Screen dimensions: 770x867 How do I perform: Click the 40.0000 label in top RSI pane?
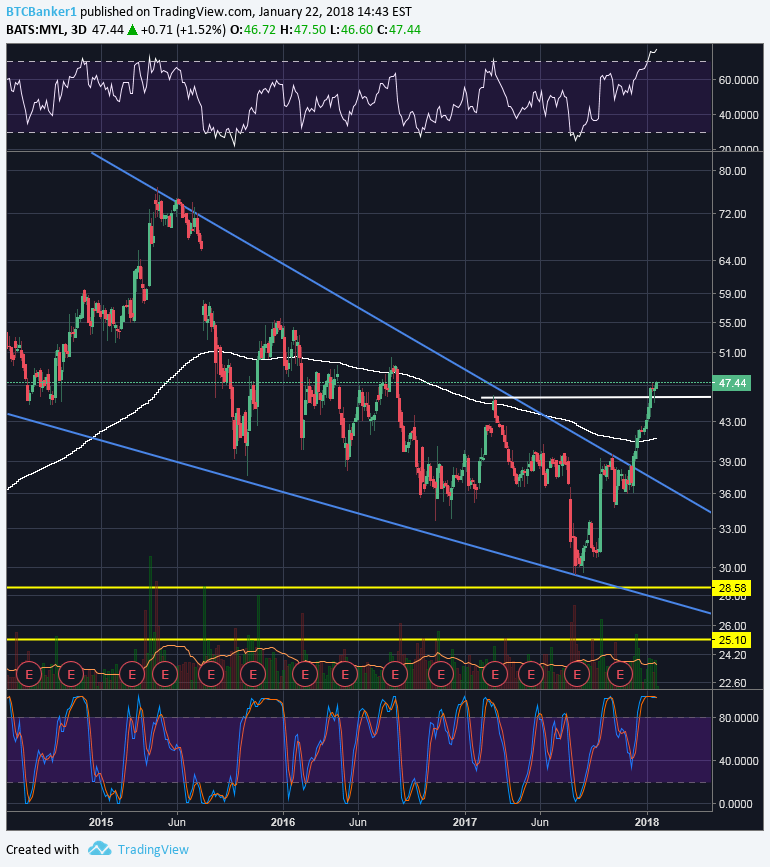click(x=738, y=116)
